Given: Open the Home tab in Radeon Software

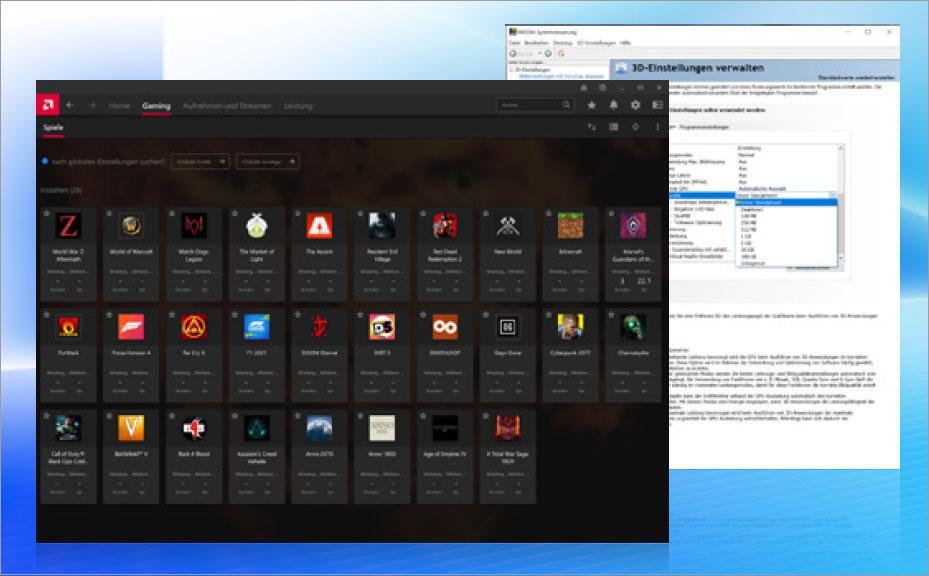Looking at the screenshot, I should coord(119,105).
